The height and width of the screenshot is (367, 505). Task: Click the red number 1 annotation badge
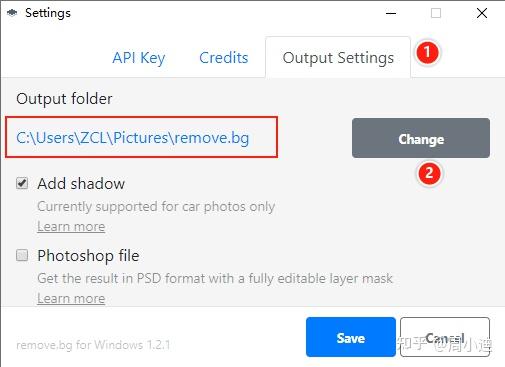tap(427, 52)
